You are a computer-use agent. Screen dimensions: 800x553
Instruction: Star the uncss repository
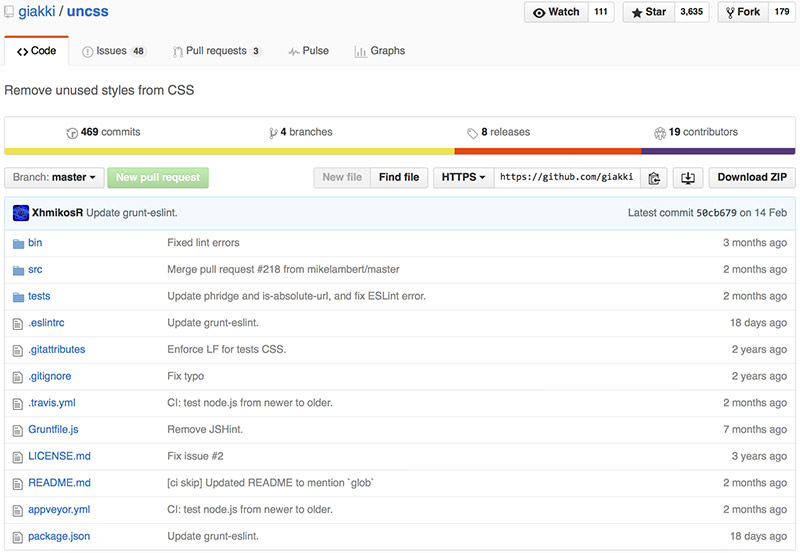pos(649,12)
